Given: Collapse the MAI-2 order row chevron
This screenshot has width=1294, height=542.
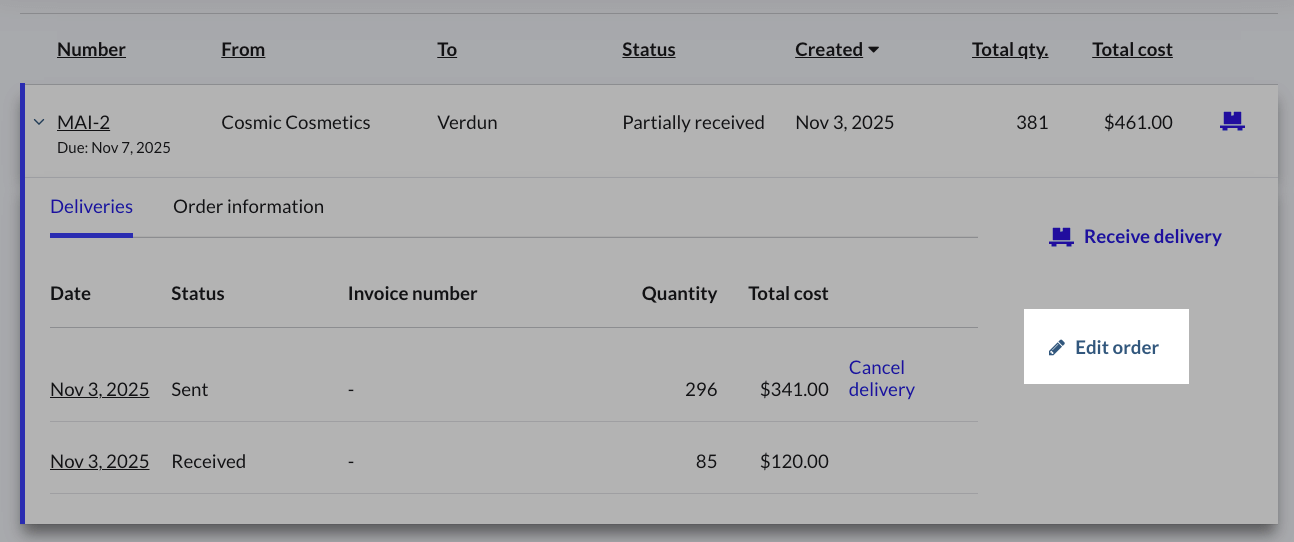Looking at the screenshot, I should [x=39, y=122].
